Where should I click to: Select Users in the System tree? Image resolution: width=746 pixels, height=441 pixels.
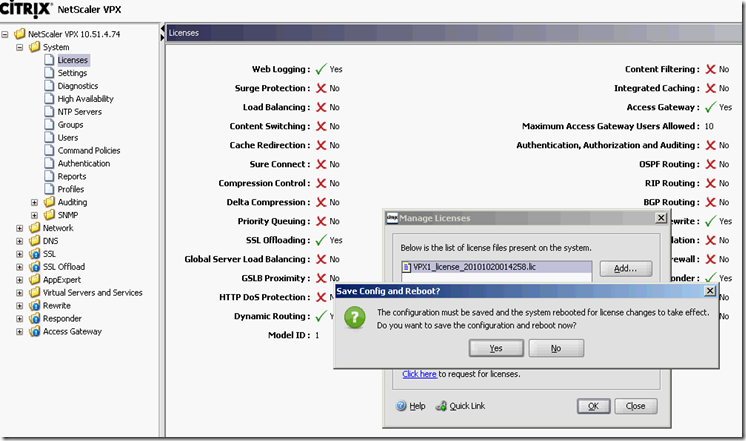pyautogui.click(x=68, y=137)
